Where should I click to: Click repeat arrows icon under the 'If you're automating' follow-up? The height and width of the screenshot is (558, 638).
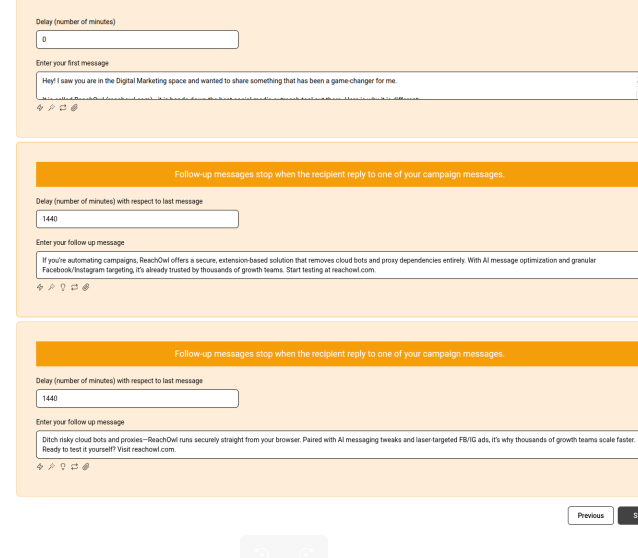tap(74, 287)
